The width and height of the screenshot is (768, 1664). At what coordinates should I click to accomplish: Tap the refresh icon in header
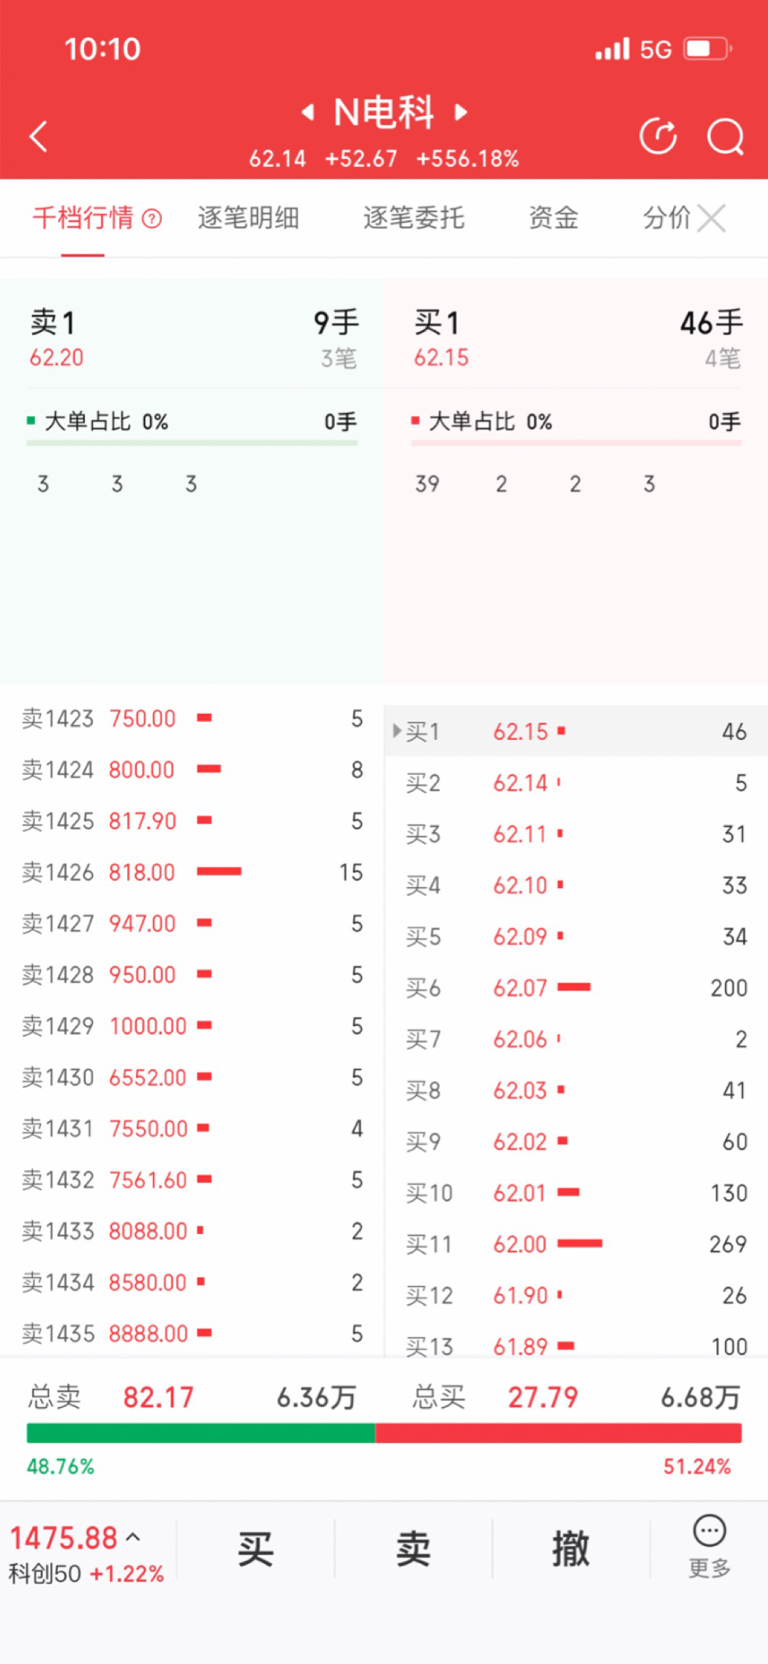pyautogui.click(x=658, y=136)
